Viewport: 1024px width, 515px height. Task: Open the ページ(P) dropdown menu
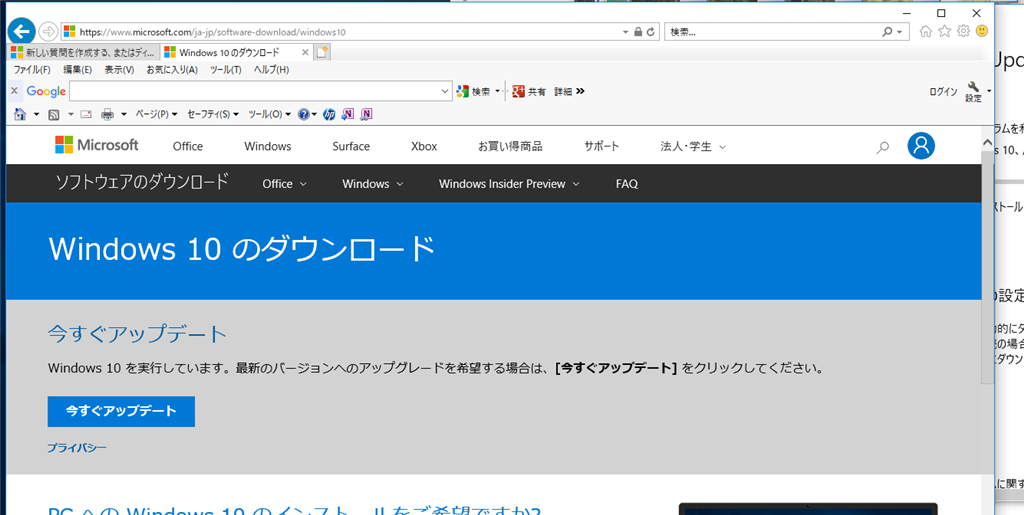point(156,114)
